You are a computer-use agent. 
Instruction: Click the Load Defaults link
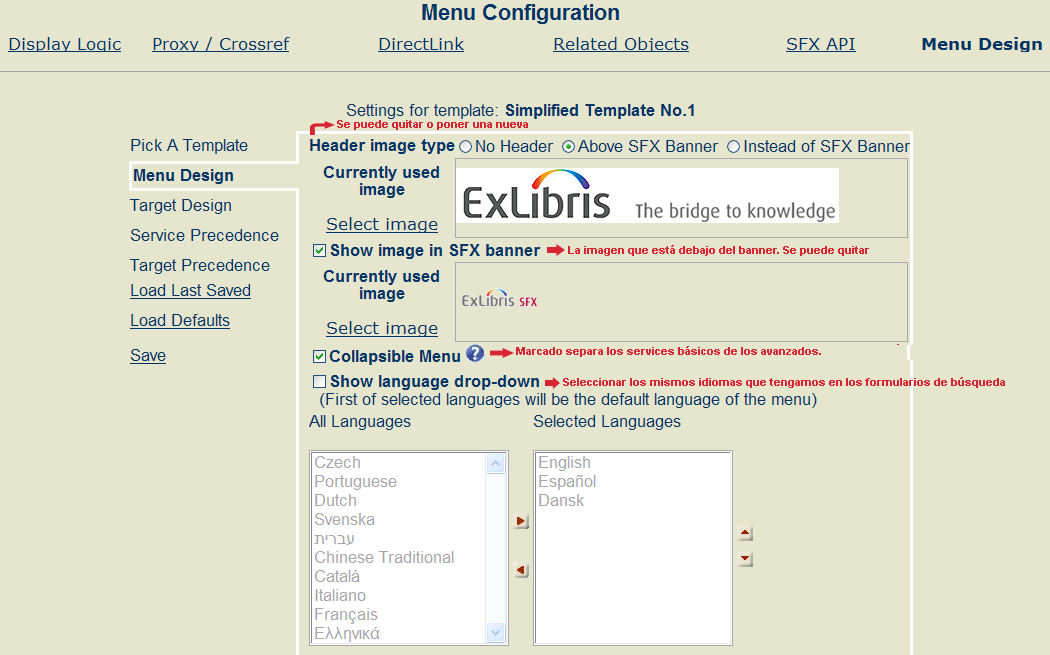pyautogui.click(x=179, y=321)
